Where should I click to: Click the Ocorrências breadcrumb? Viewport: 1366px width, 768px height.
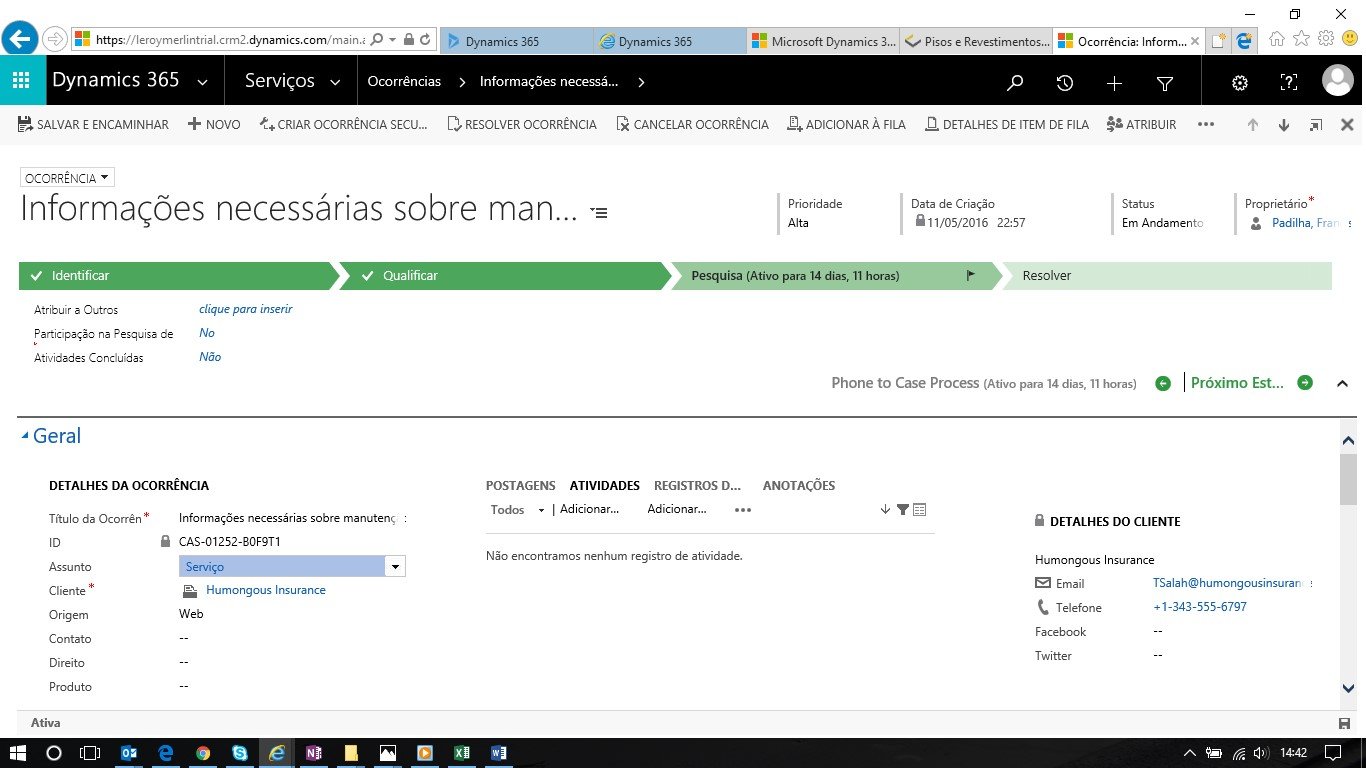click(x=404, y=82)
